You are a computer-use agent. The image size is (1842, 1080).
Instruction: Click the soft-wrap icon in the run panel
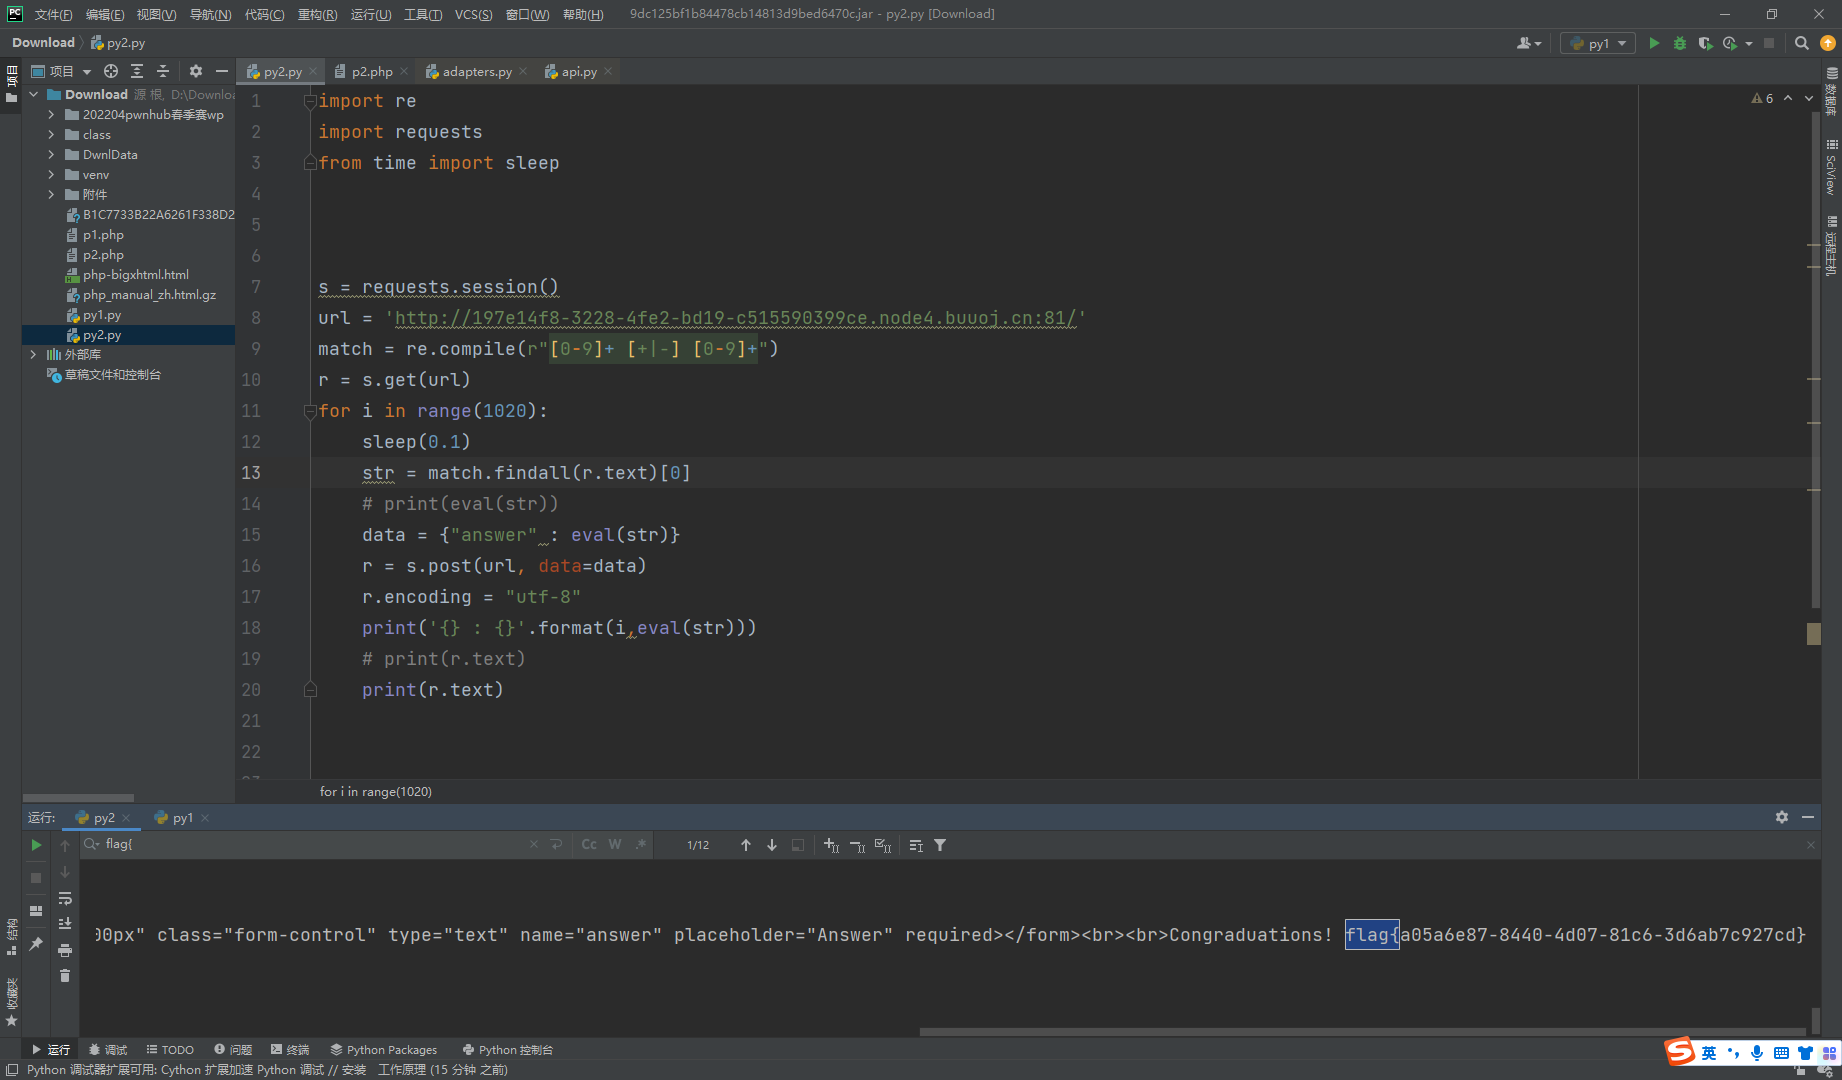65,898
